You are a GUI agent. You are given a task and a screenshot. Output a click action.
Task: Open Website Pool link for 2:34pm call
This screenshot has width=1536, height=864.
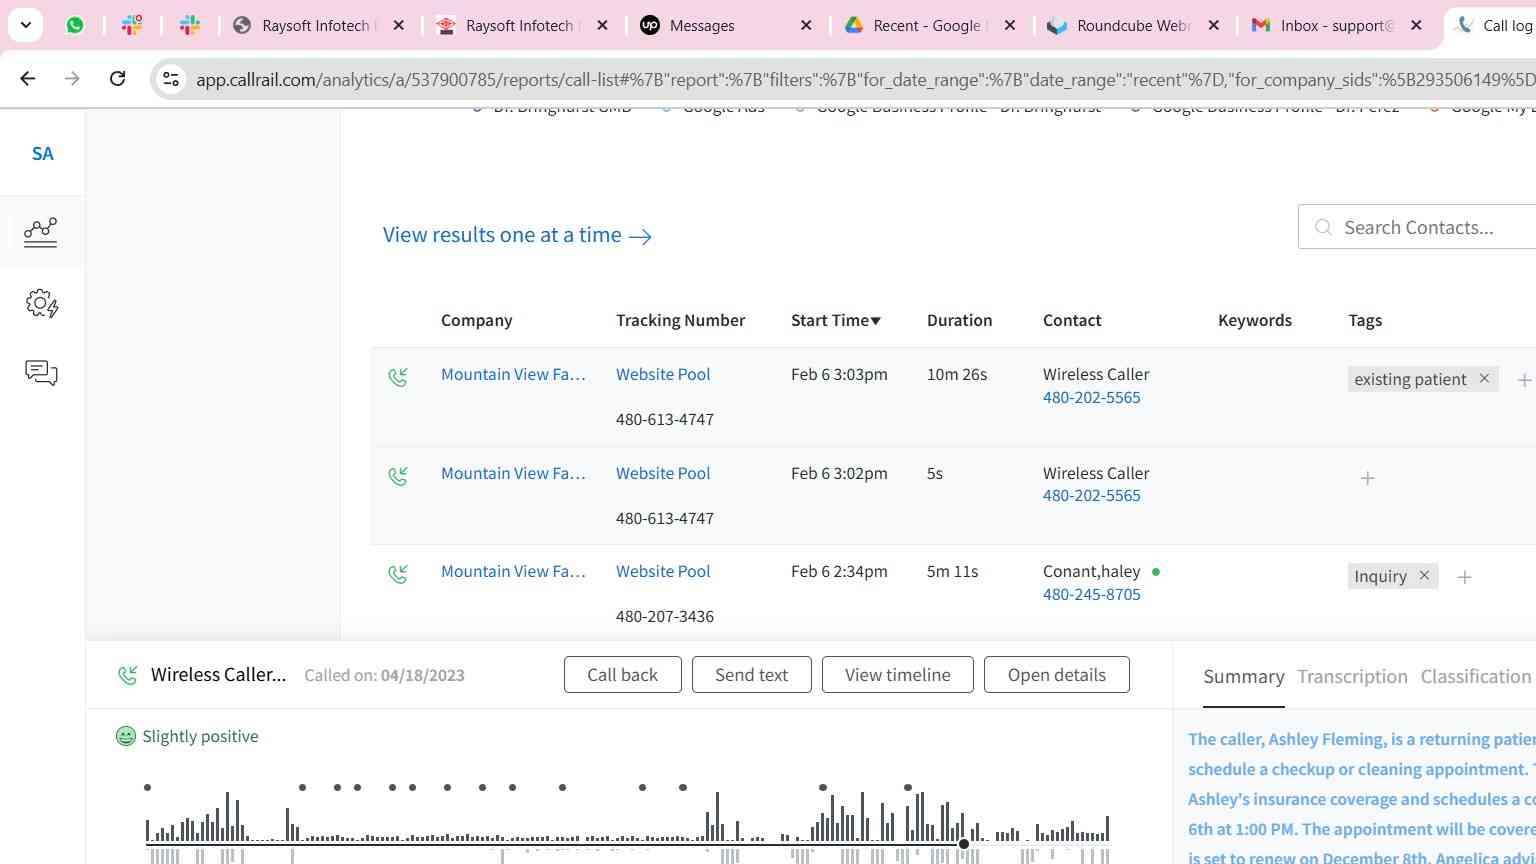[663, 571]
